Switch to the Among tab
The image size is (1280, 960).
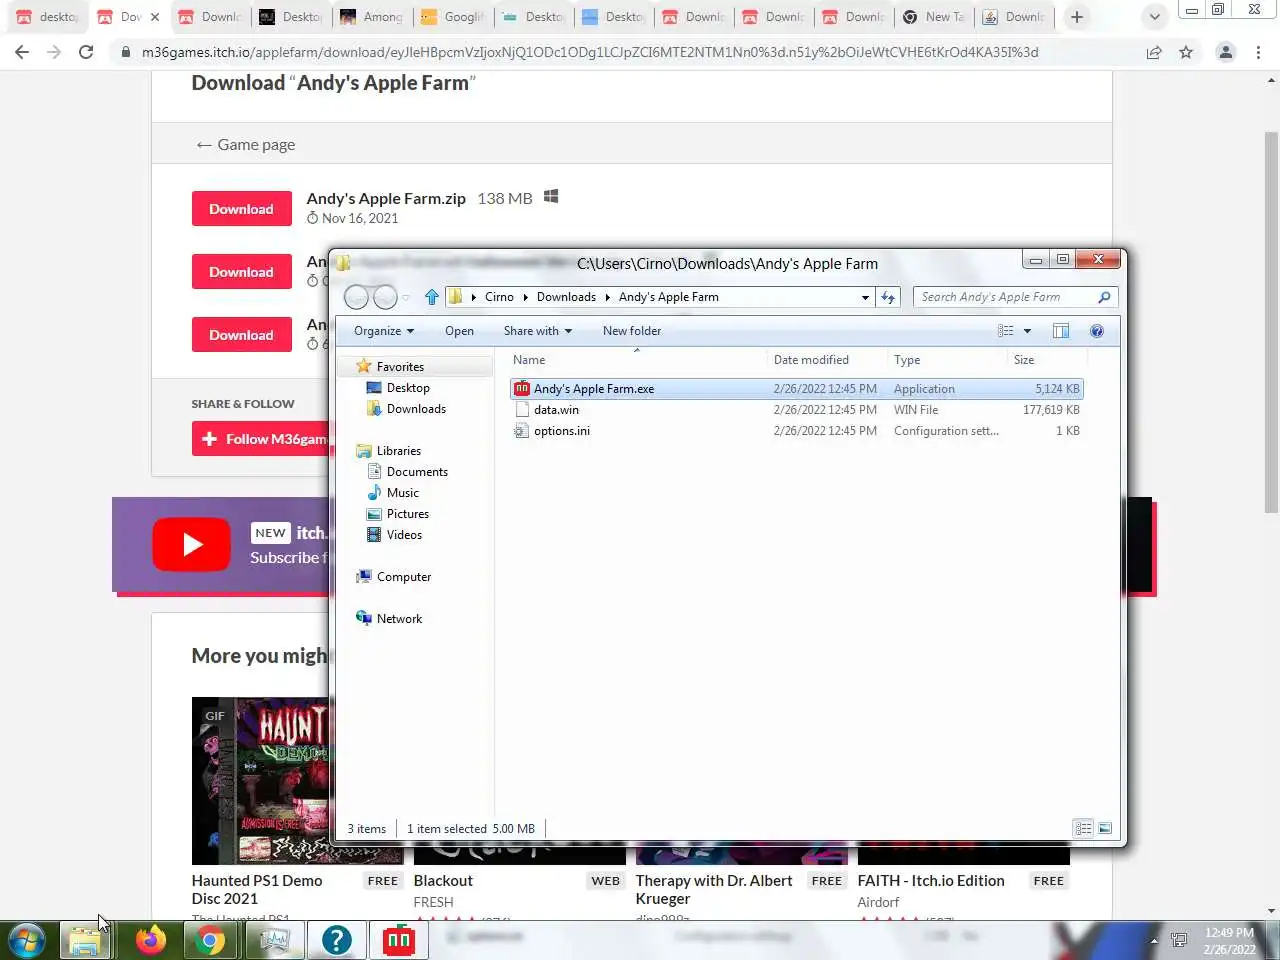pos(371,17)
